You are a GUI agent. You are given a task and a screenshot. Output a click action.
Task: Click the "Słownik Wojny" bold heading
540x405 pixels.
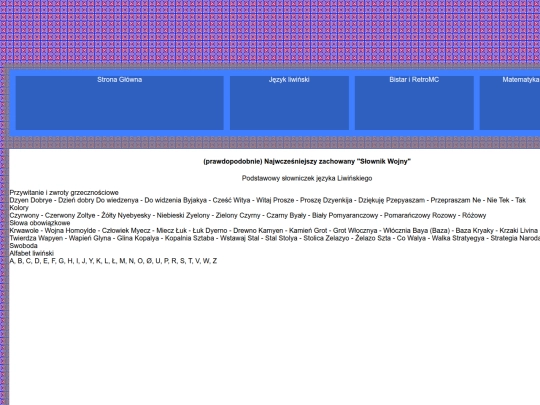point(307,161)
